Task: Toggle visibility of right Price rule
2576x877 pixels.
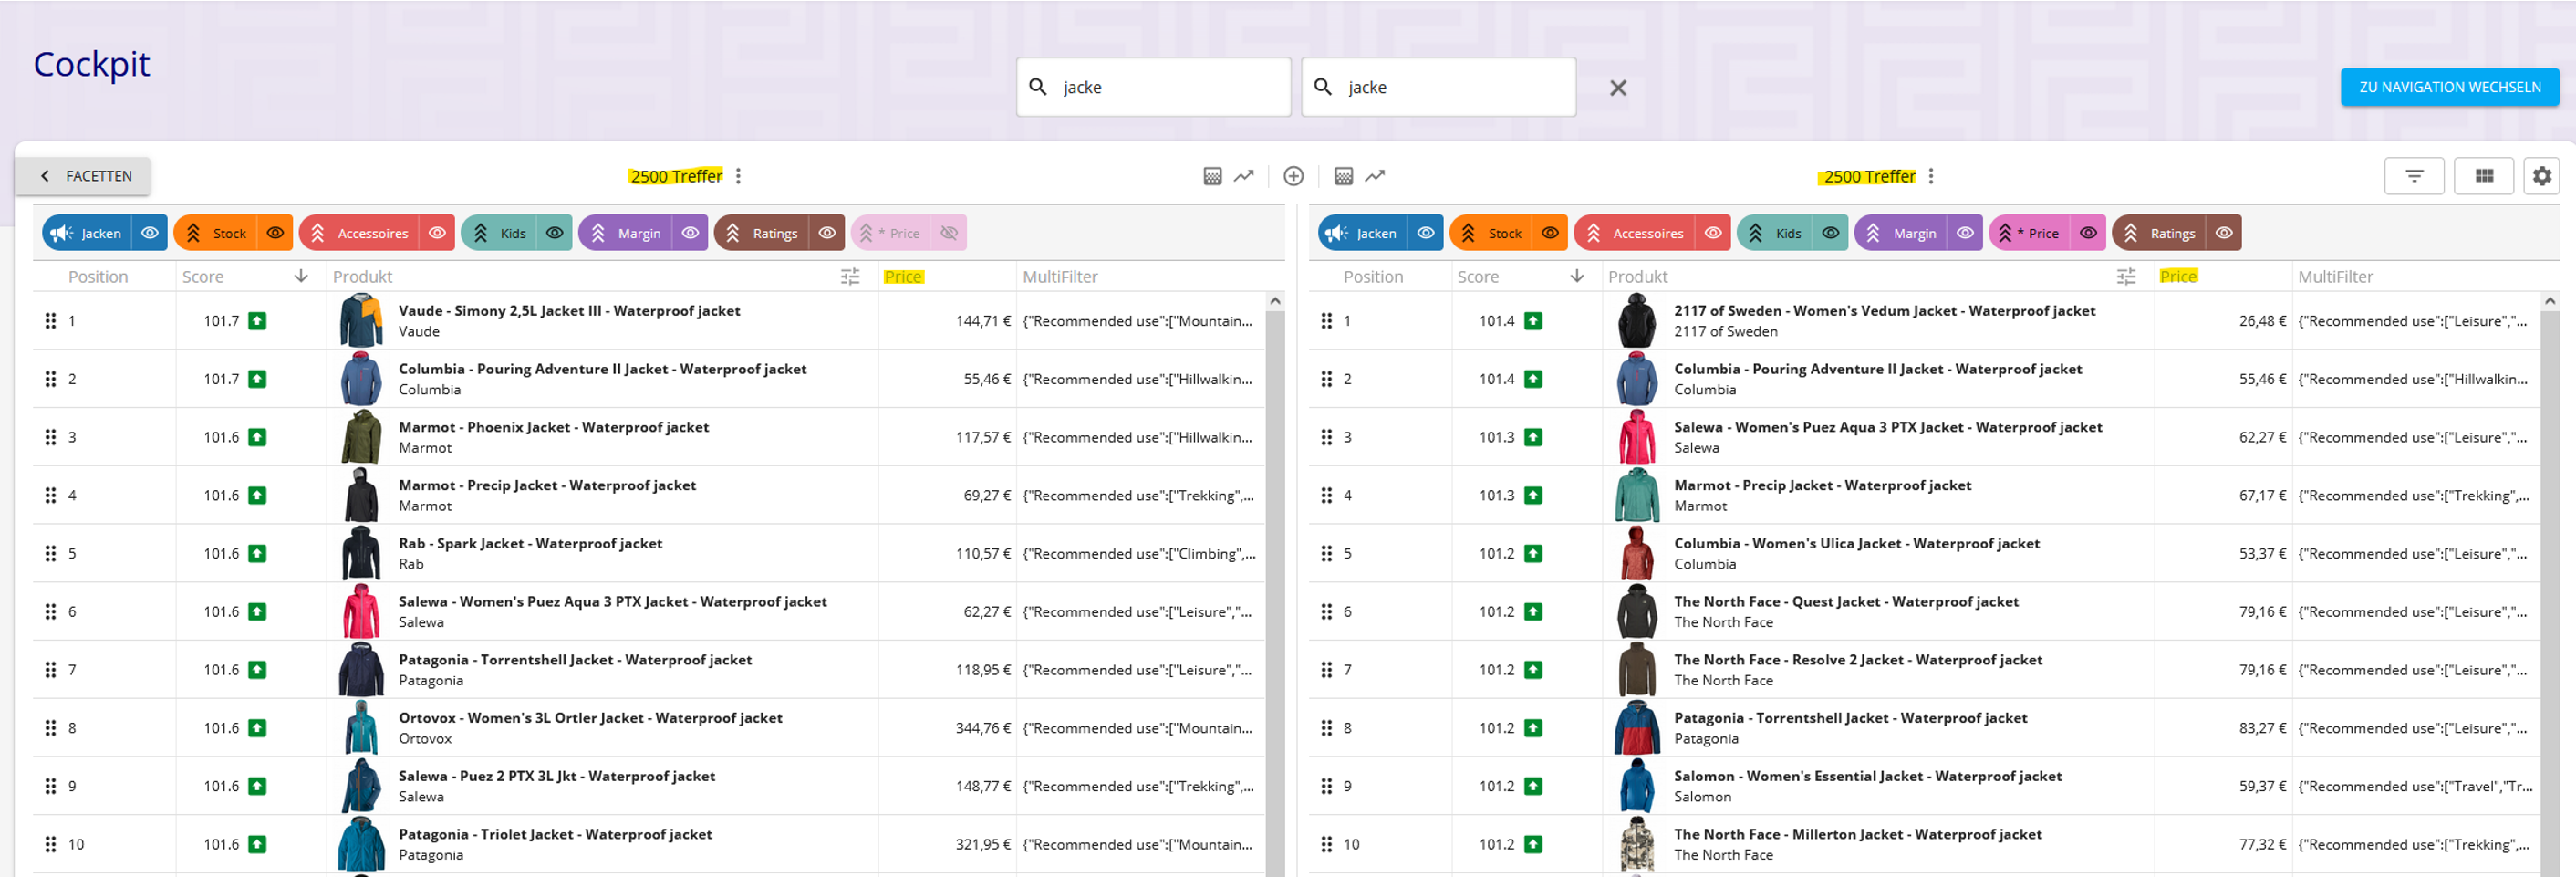Action: click(2088, 233)
